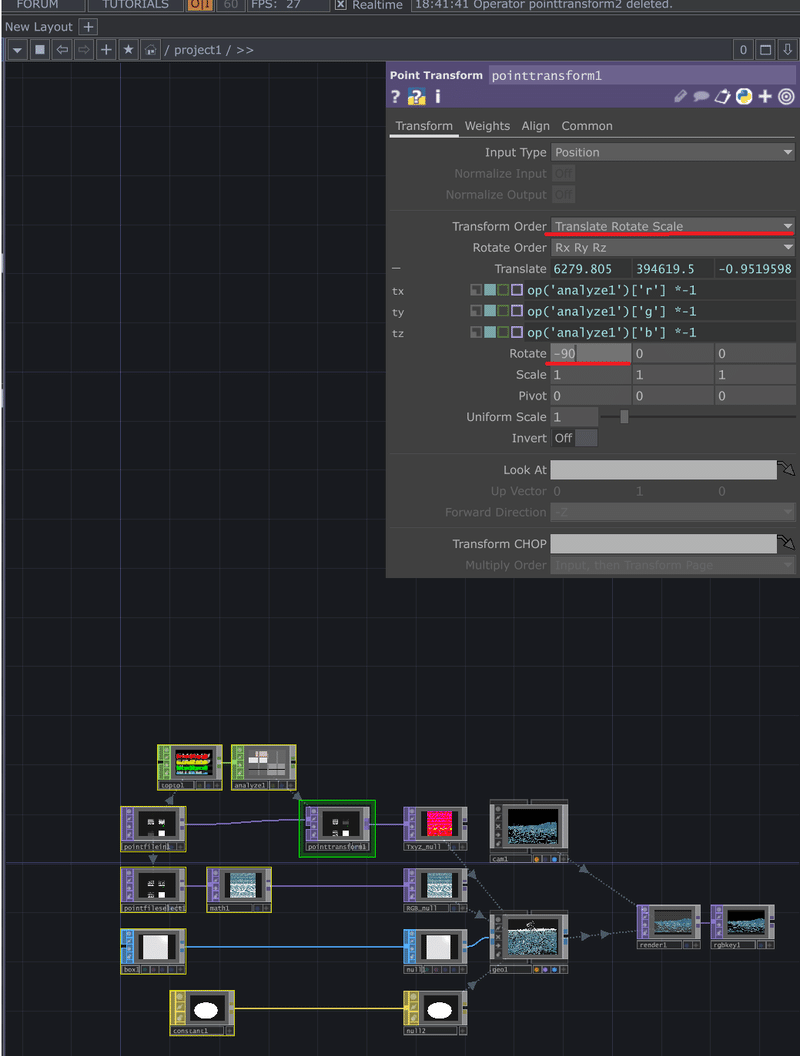Click the New Layout label

[38, 27]
